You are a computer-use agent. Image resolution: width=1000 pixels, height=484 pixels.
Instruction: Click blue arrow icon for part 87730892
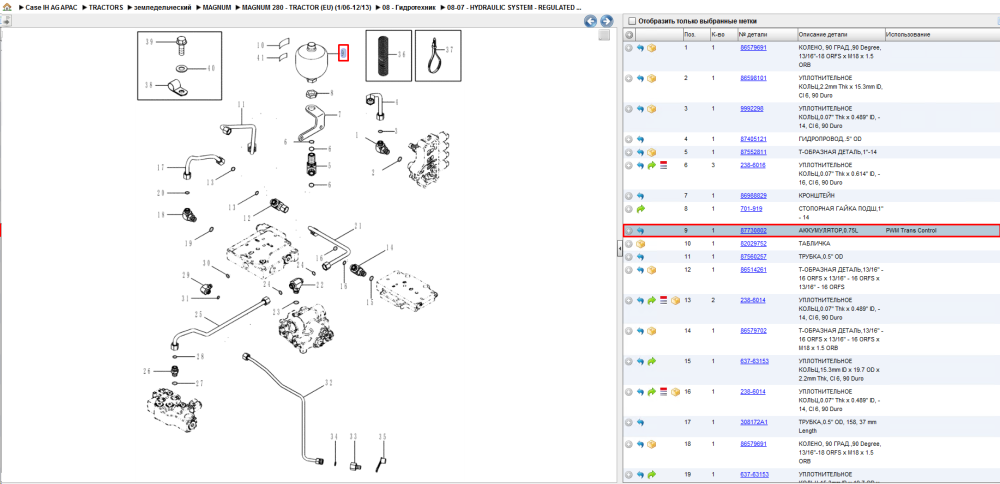640,231
